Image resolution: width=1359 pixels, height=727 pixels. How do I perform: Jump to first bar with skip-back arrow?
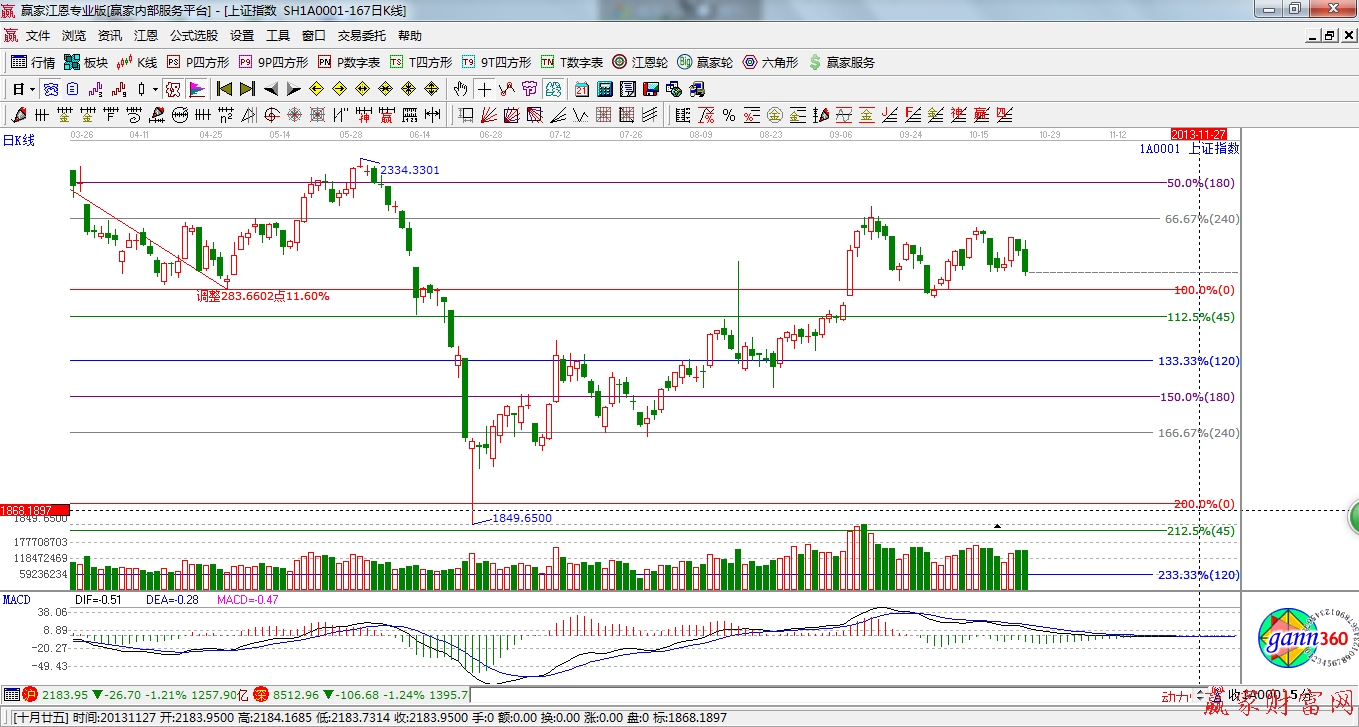point(223,89)
